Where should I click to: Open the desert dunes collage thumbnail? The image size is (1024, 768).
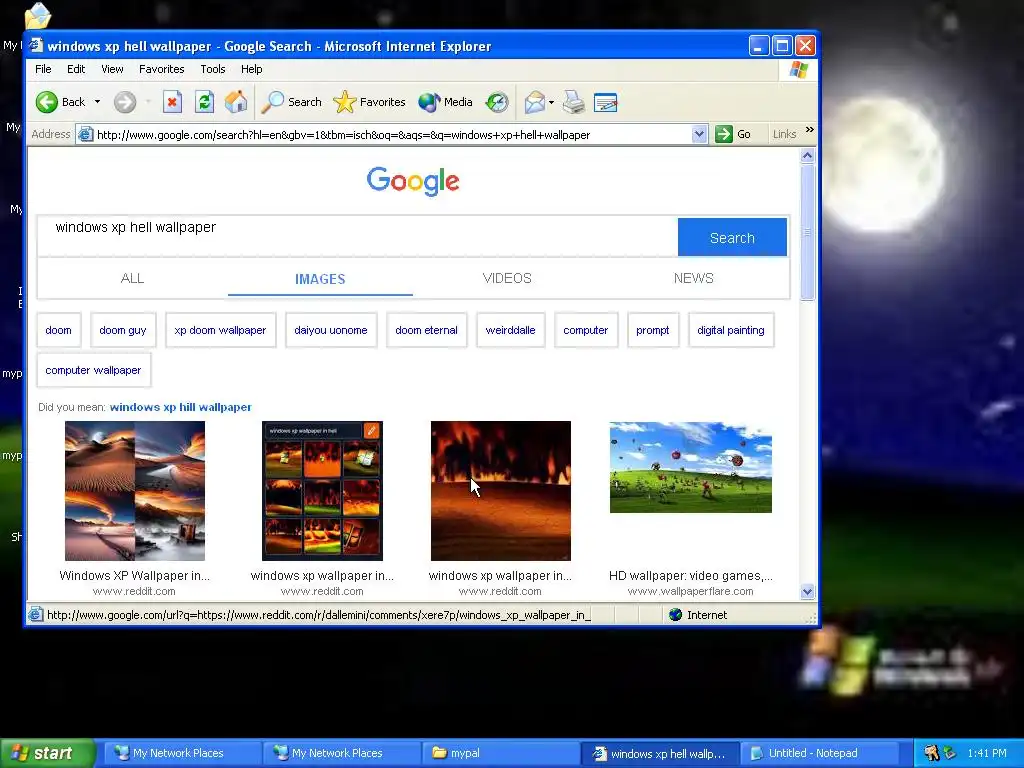pyautogui.click(x=135, y=490)
